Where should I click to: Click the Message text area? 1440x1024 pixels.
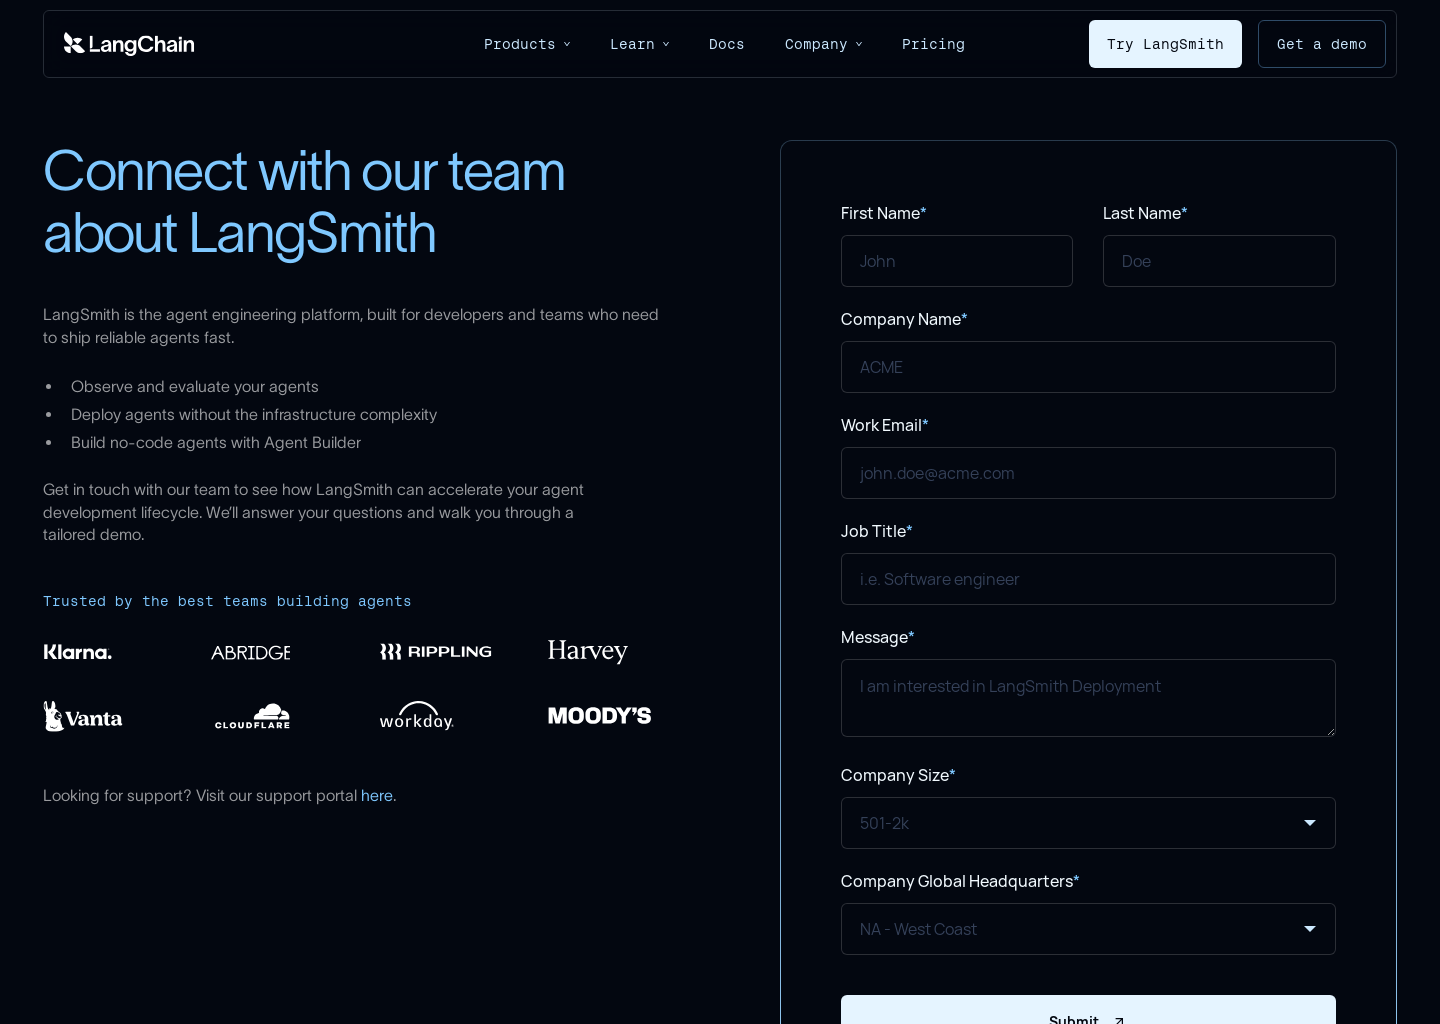point(1088,697)
